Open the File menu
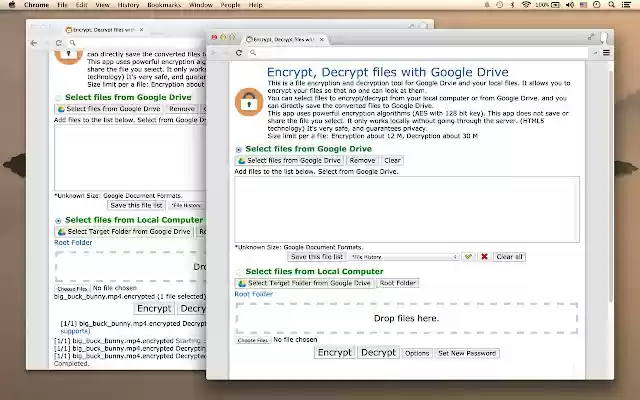The width and height of the screenshot is (640, 400). tap(62, 5)
